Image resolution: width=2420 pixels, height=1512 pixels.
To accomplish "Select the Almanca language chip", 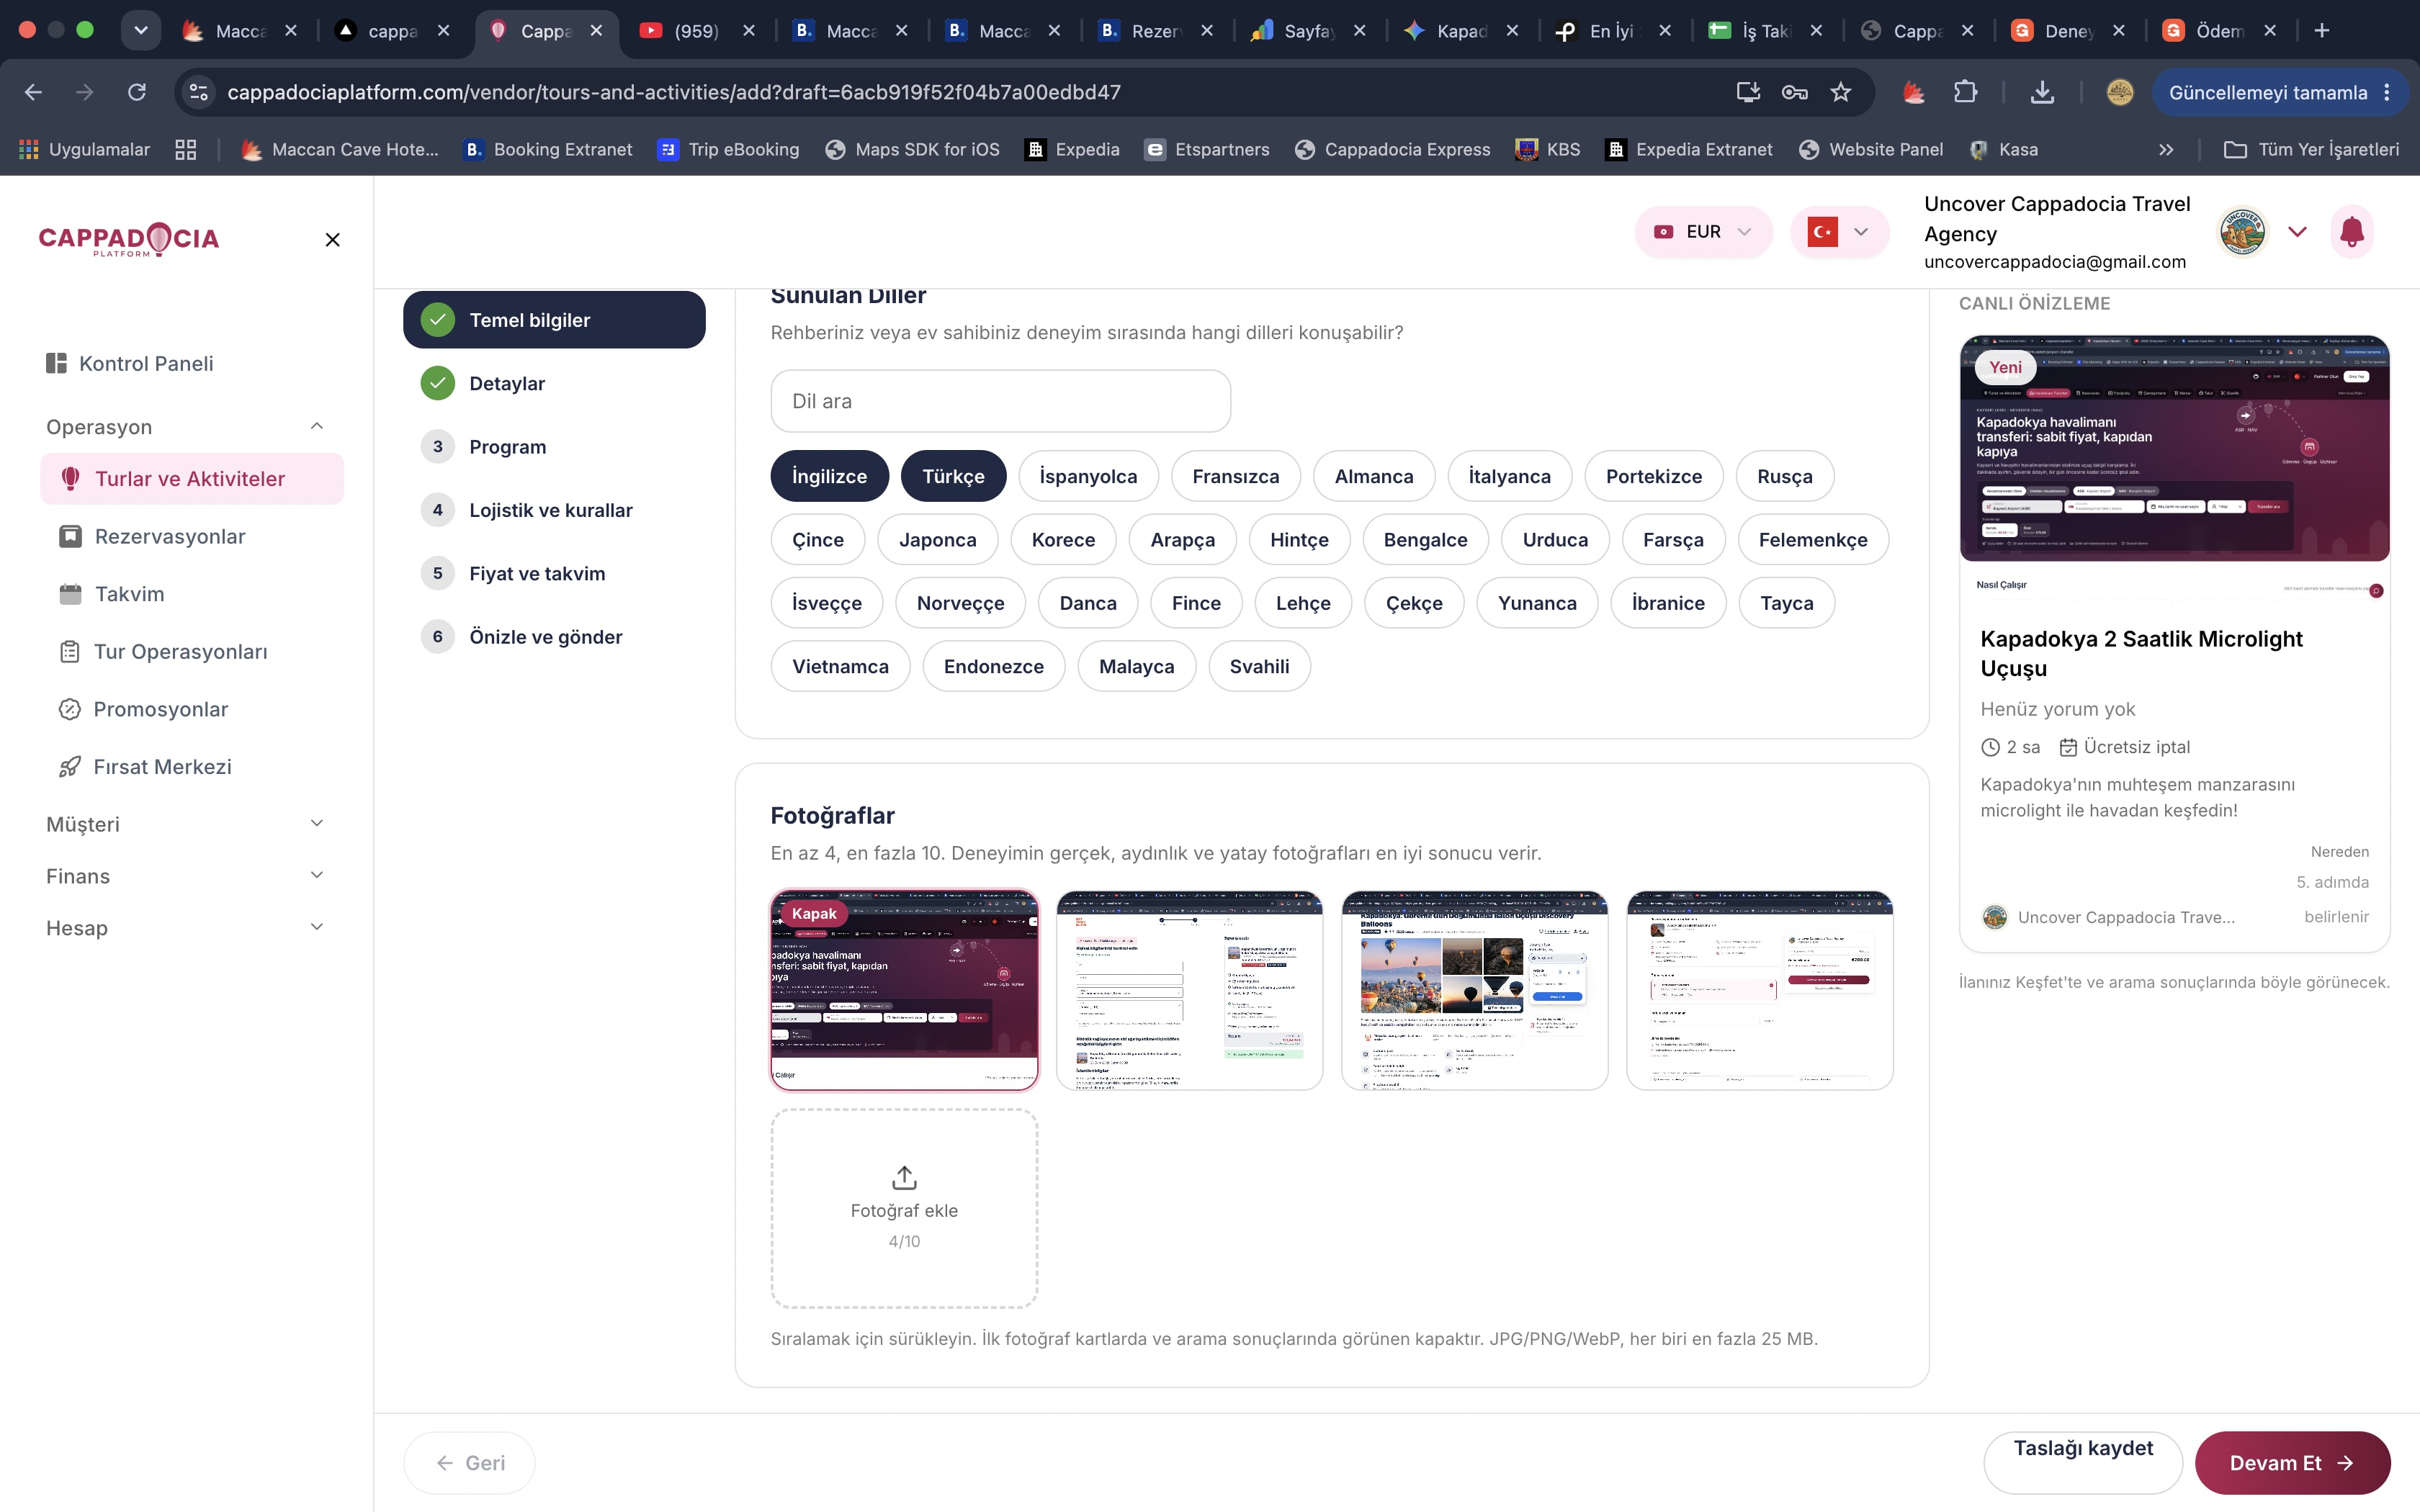I will tap(1373, 476).
